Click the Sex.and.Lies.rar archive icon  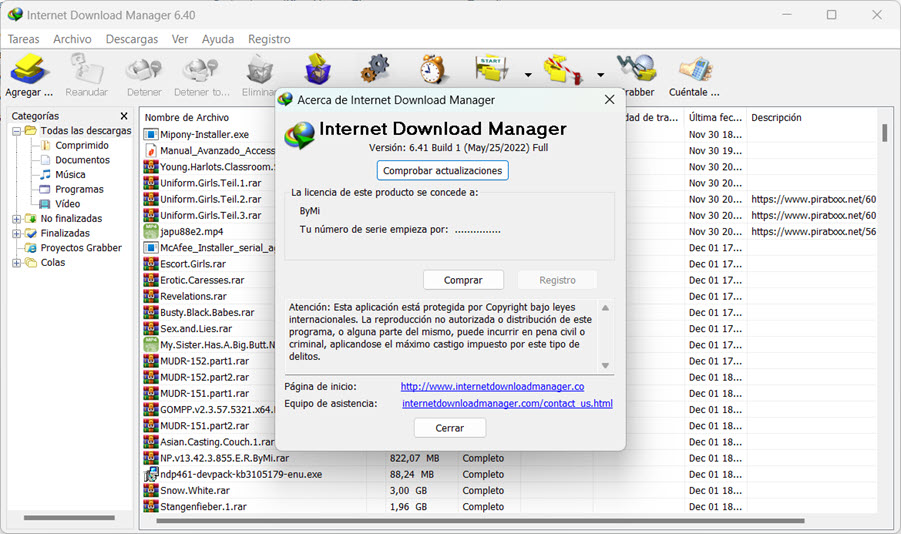[151, 329]
